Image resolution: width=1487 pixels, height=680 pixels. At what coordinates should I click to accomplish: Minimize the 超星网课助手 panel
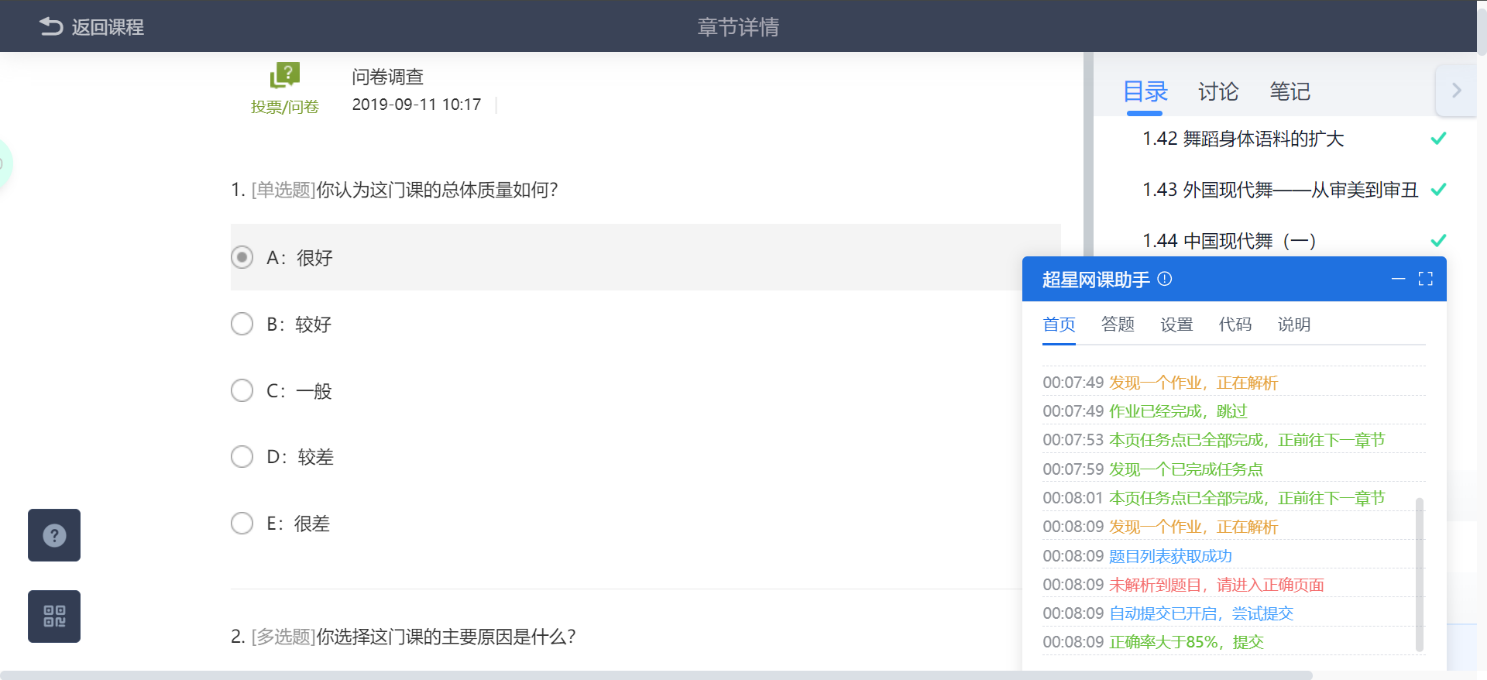tap(1398, 279)
